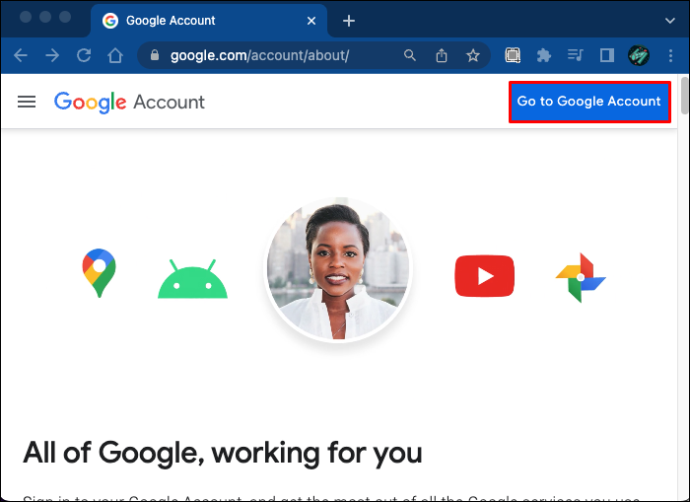Image resolution: width=690 pixels, height=502 pixels.
Task: Click the page vertical scrollbar thumb
Action: tap(684, 95)
